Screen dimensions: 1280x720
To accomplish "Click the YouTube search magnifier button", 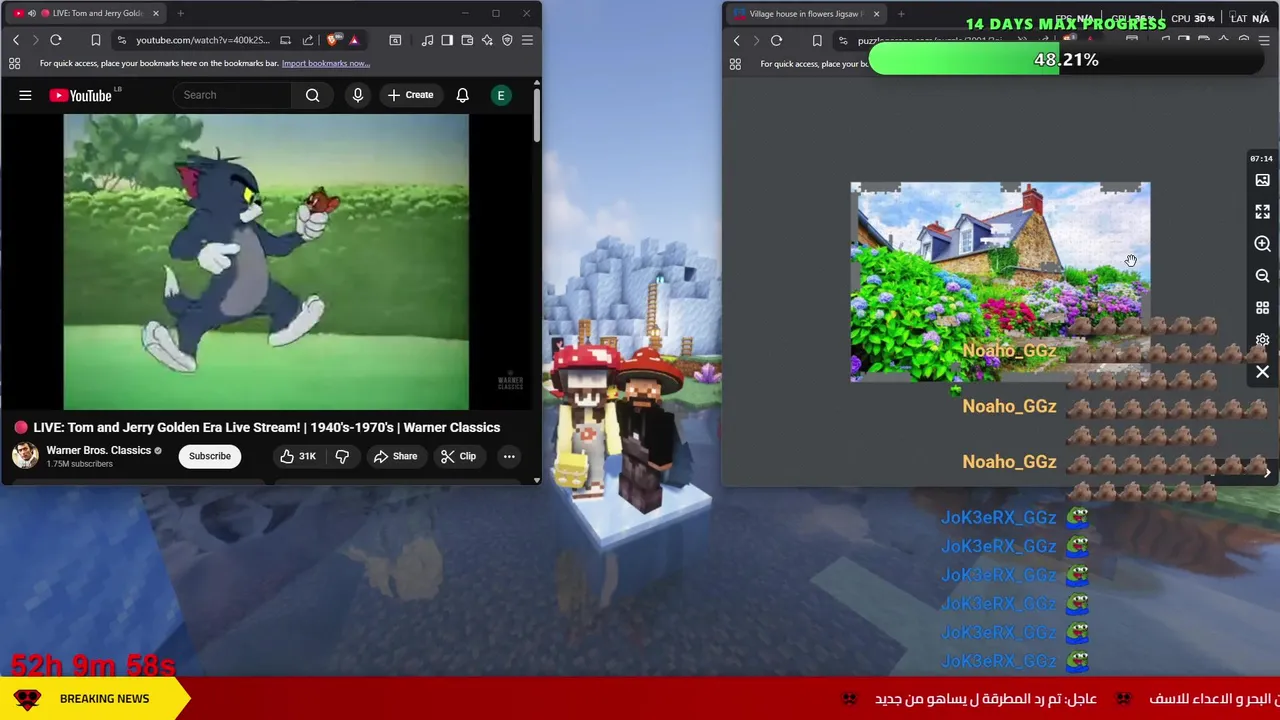I will click(313, 95).
